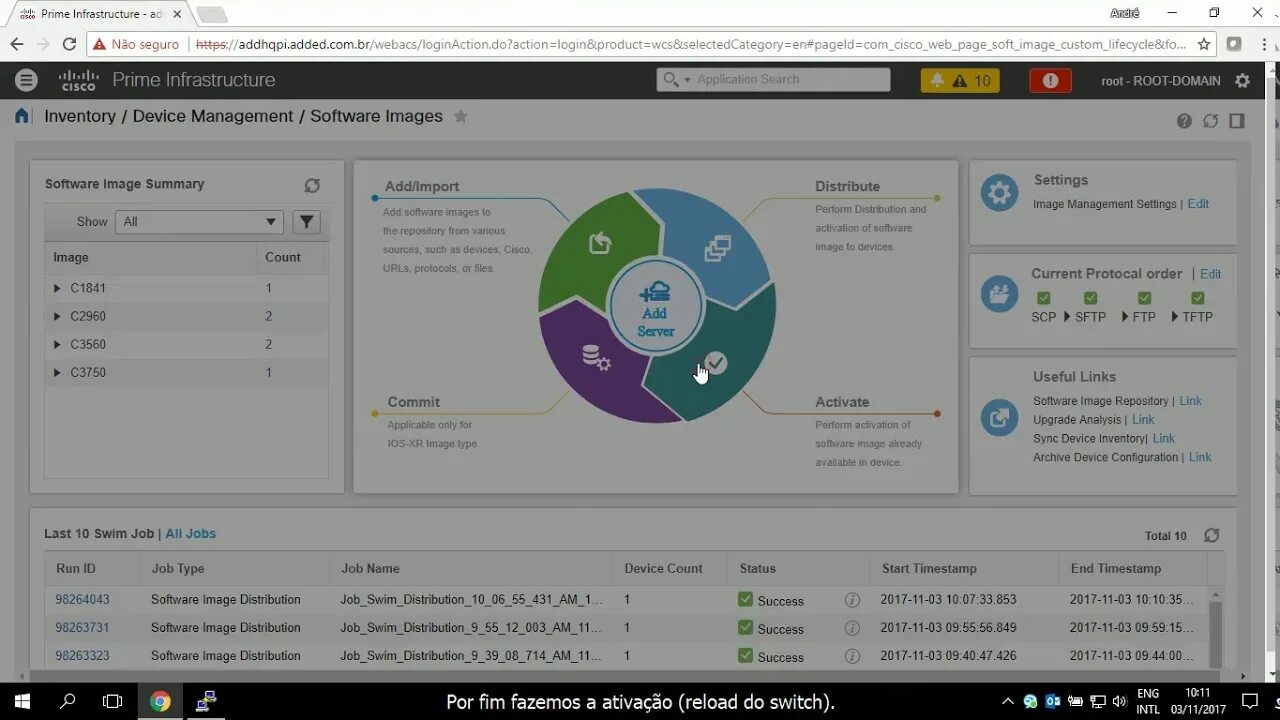The width and height of the screenshot is (1280, 720).
Task: Open Sync Device Inventory link
Action: click(x=1164, y=439)
